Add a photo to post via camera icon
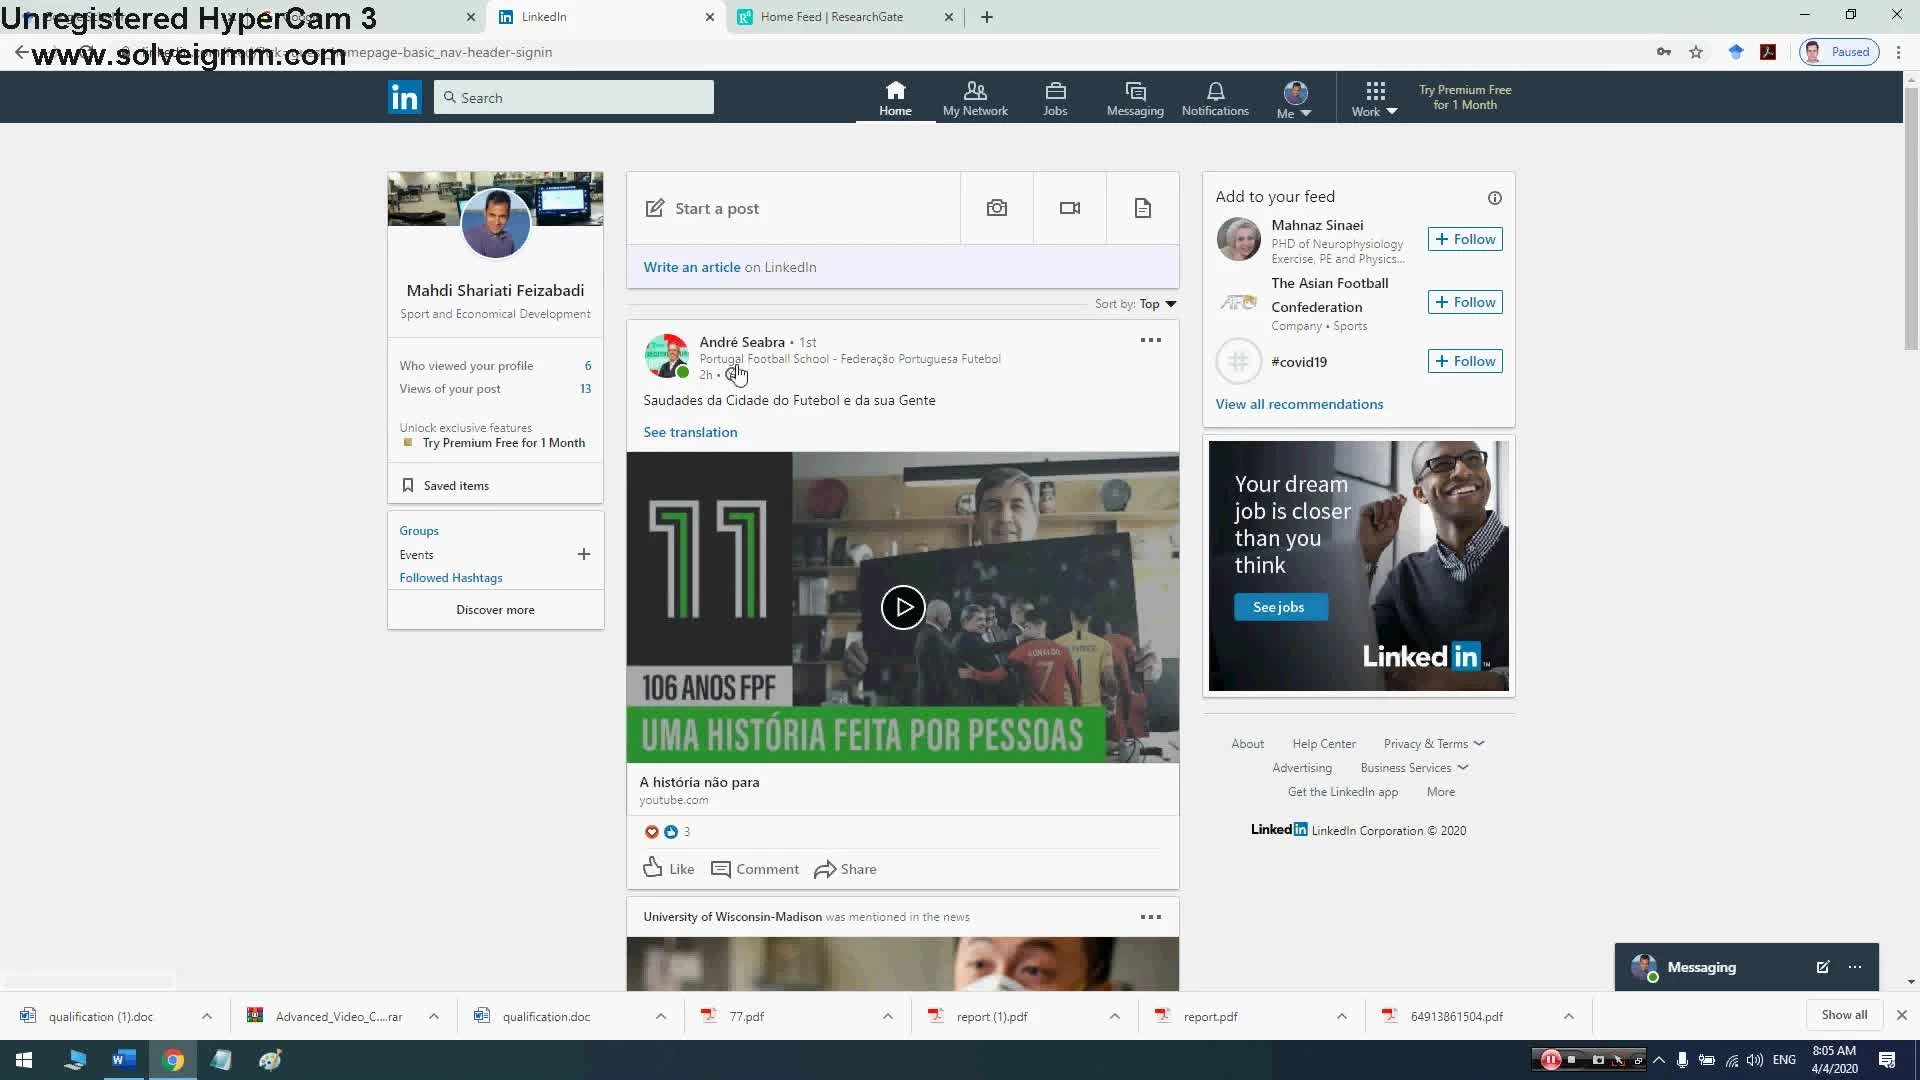 point(997,208)
